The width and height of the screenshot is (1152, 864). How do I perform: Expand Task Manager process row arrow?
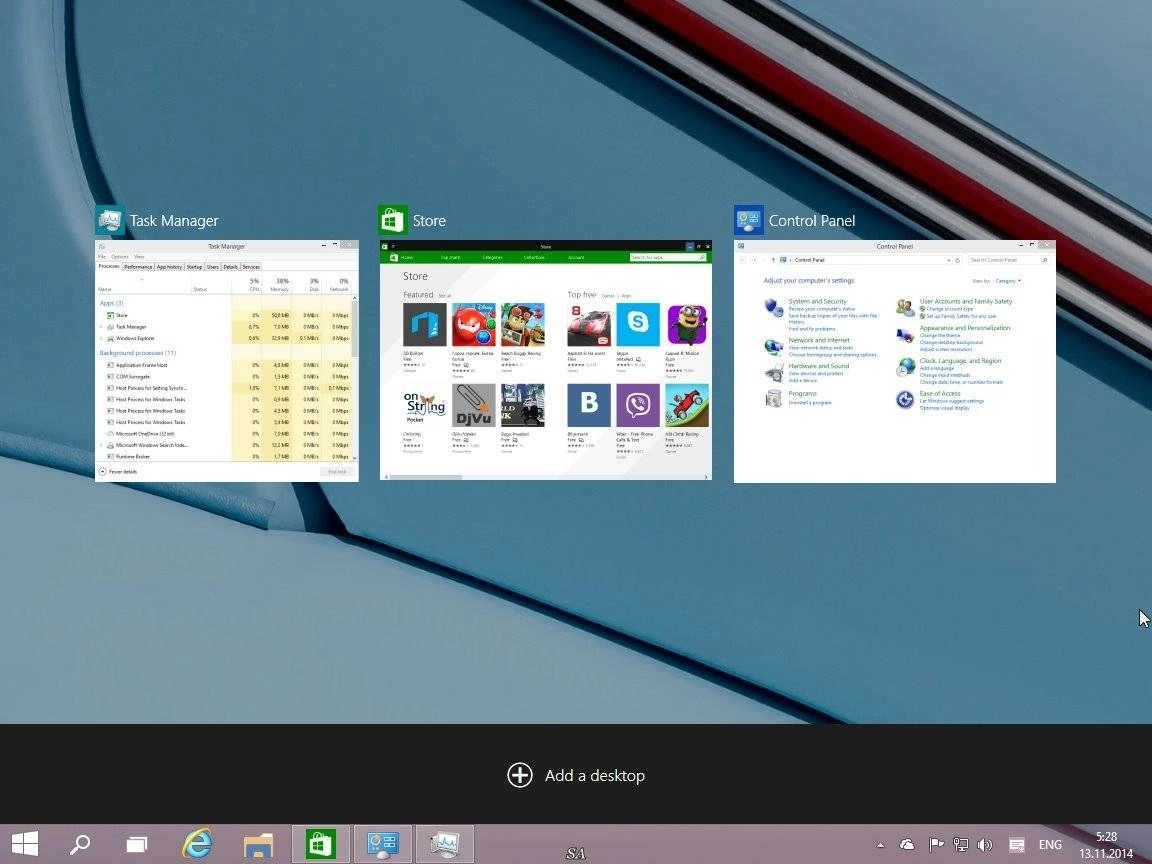101,327
